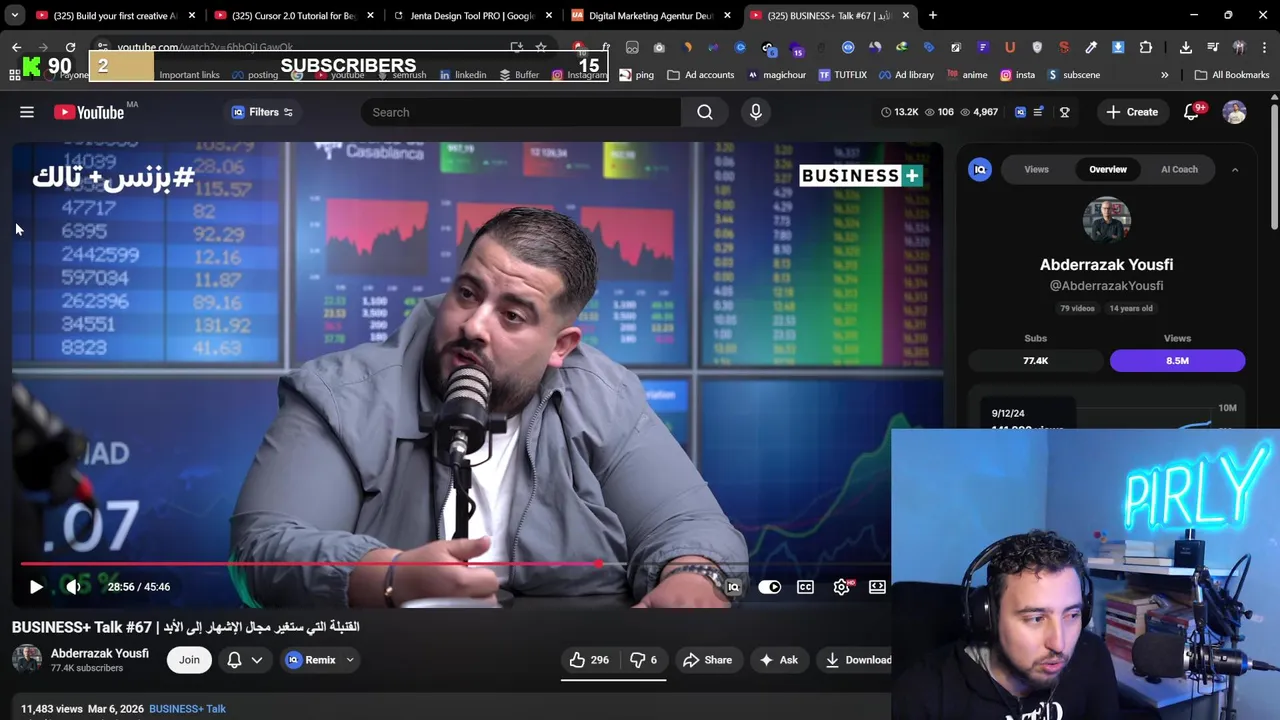The width and height of the screenshot is (1280, 720).
Task: Reload the page
Action: pyautogui.click(x=70, y=47)
